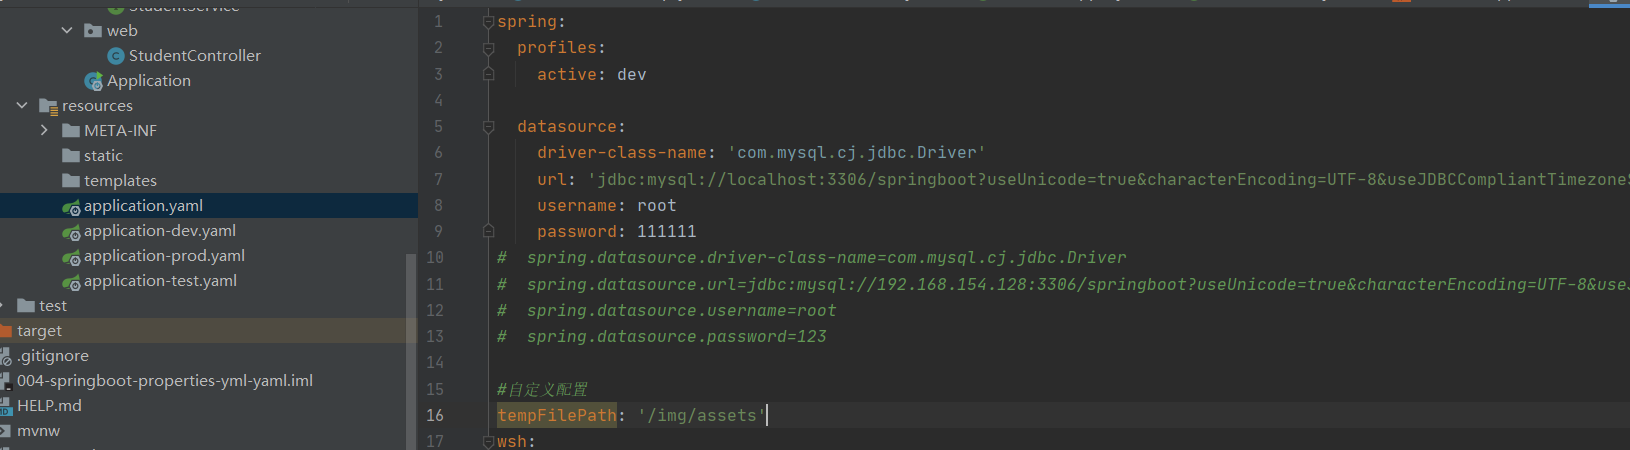Click the StudentController class icon

(116, 56)
